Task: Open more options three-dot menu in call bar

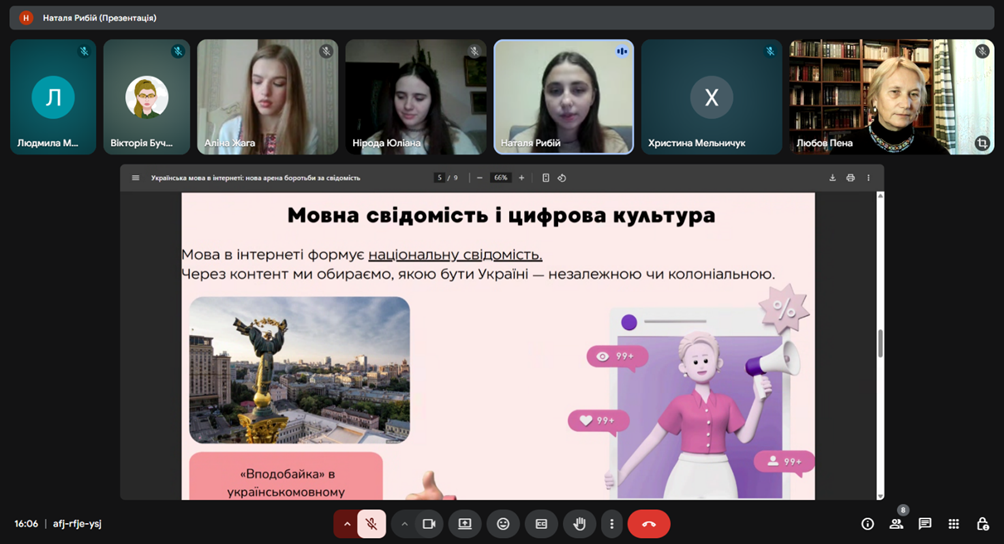Action: (x=612, y=523)
